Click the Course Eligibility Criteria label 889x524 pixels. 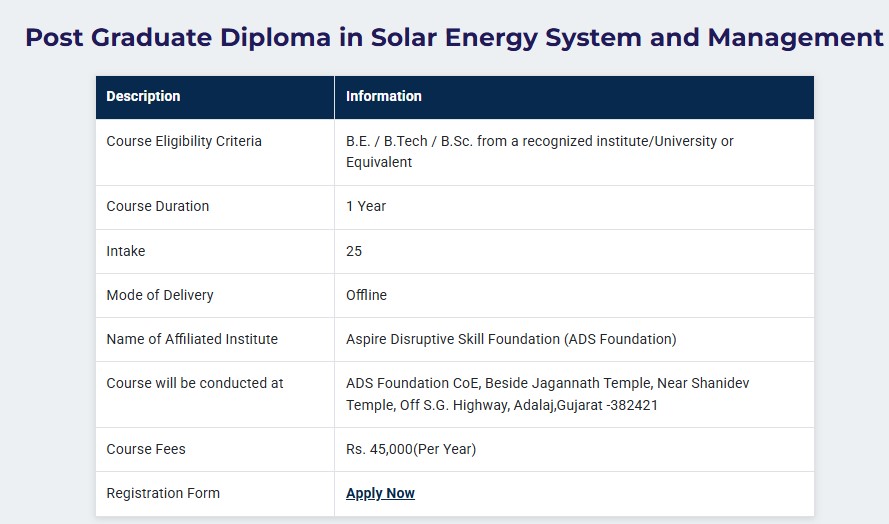(x=184, y=141)
